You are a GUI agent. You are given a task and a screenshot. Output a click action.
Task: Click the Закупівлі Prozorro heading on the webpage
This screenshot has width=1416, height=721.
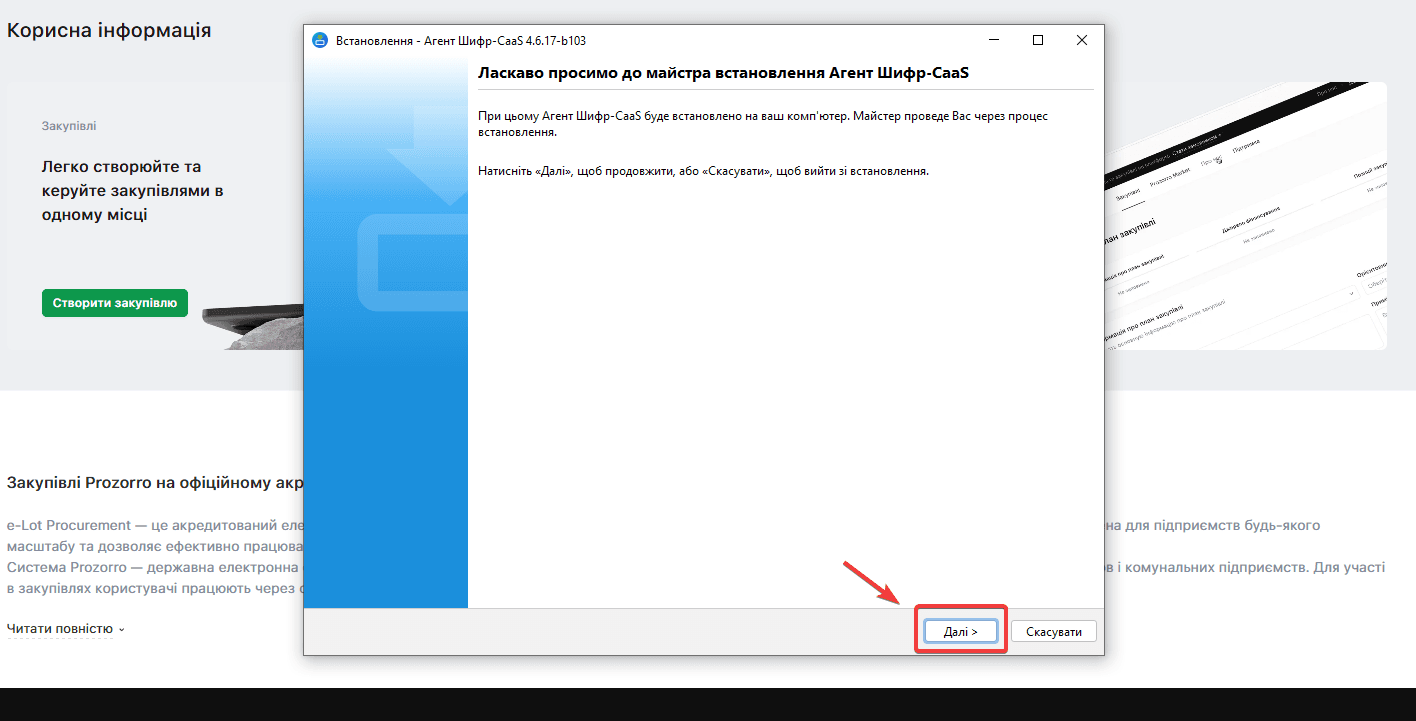(155, 482)
